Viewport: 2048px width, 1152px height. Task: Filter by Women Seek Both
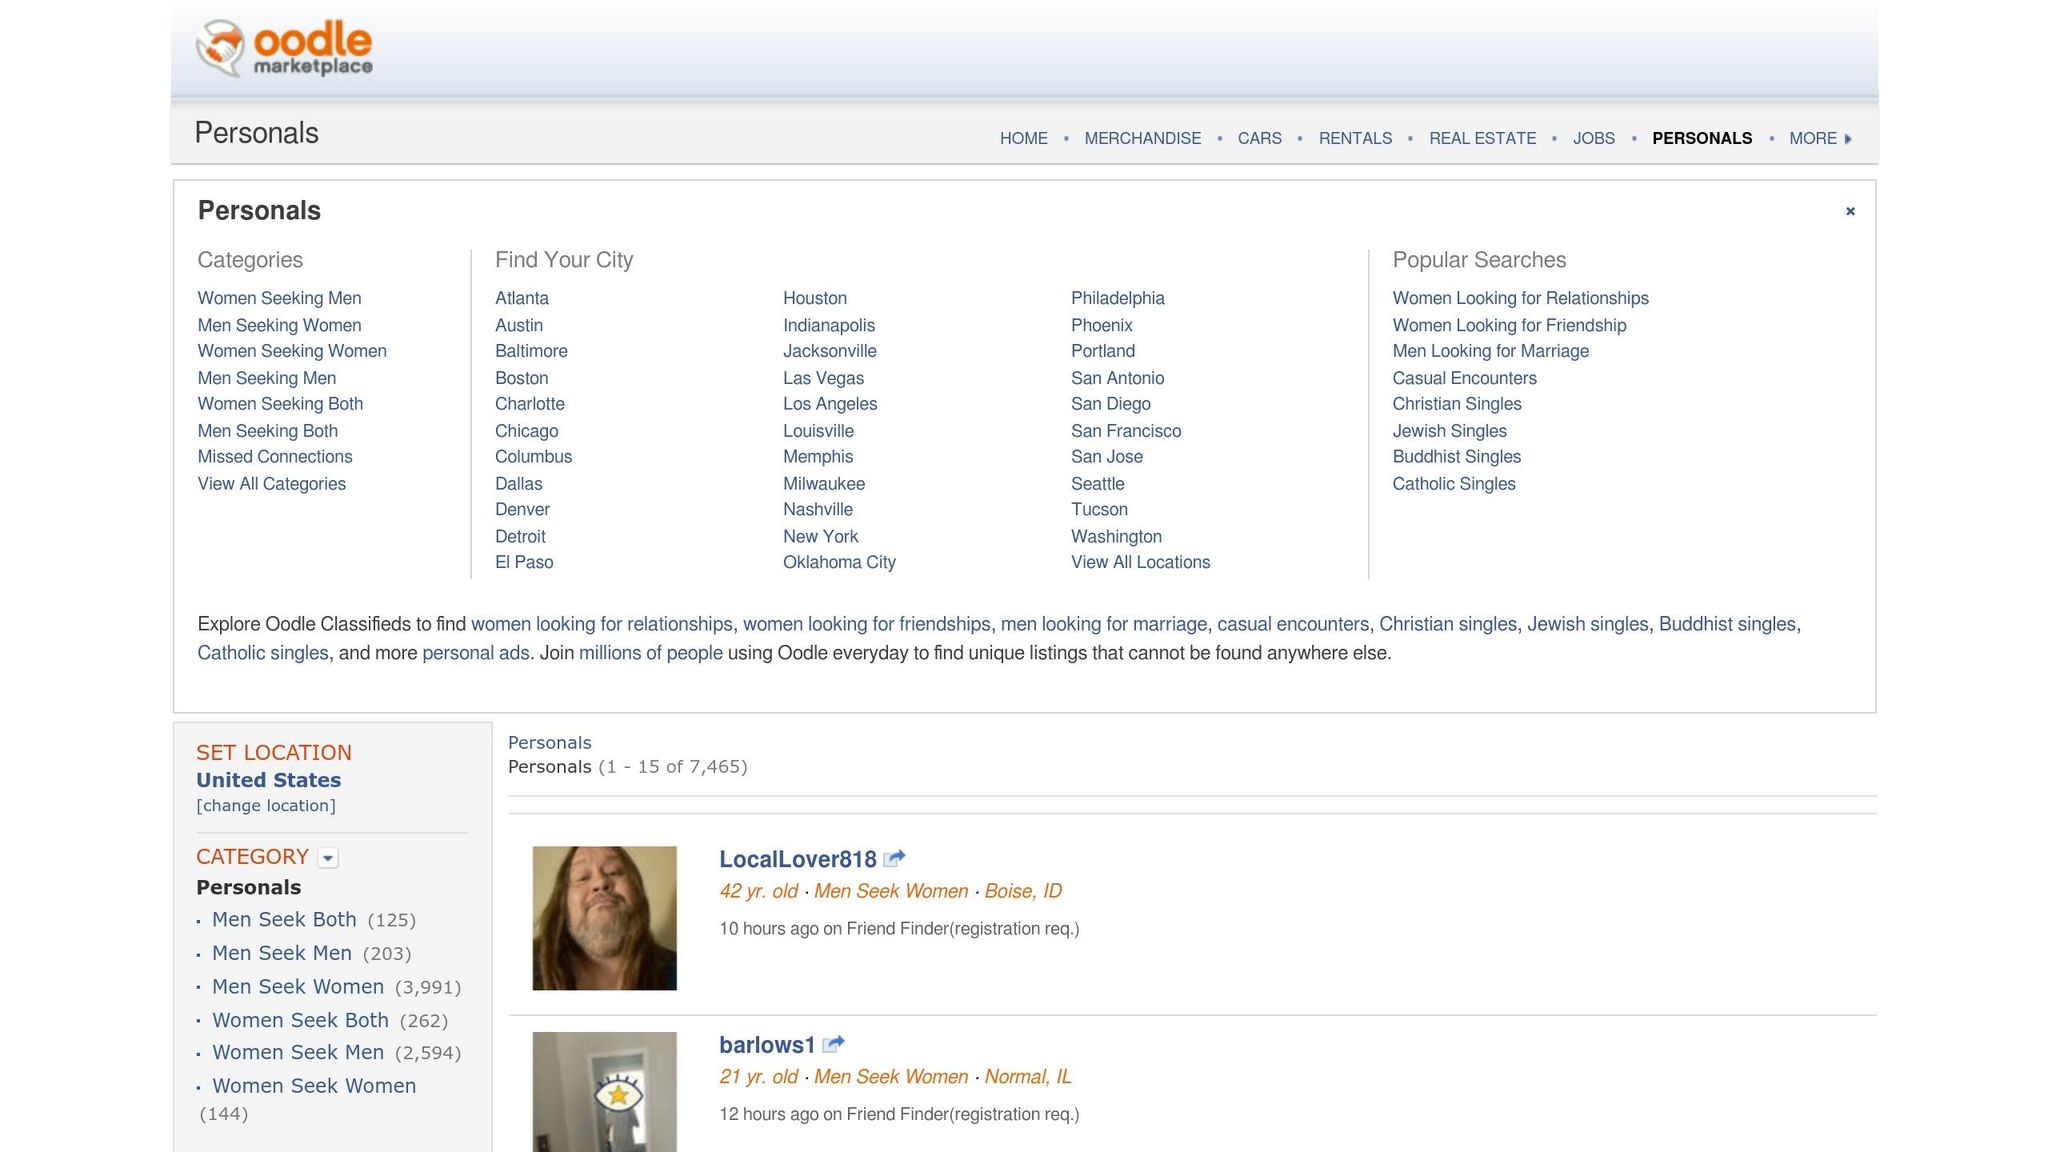coord(300,1020)
